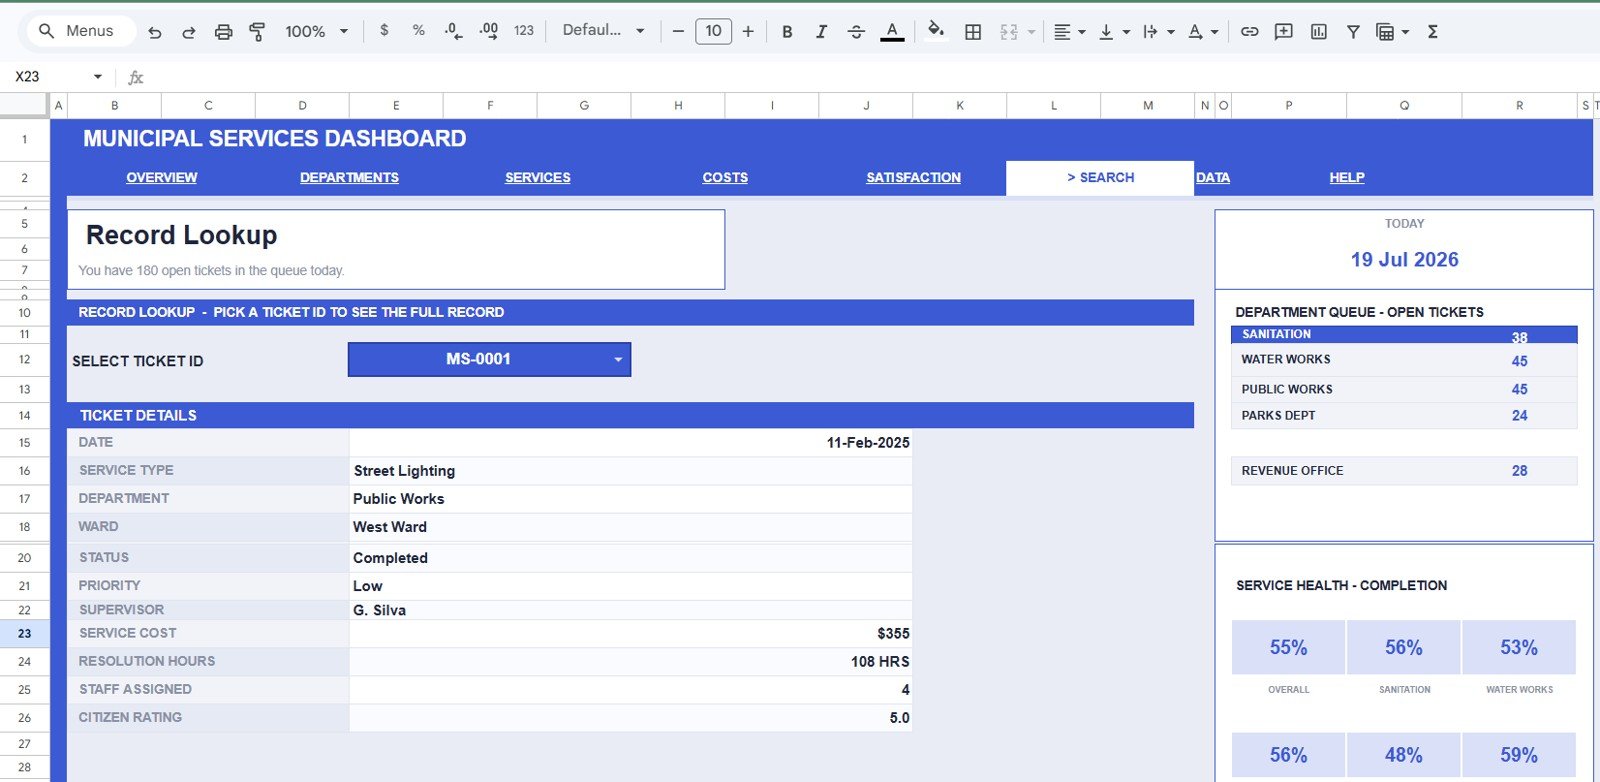1600x782 pixels.
Task: Increase decimal places icon
Action: (x=488, y=31)
